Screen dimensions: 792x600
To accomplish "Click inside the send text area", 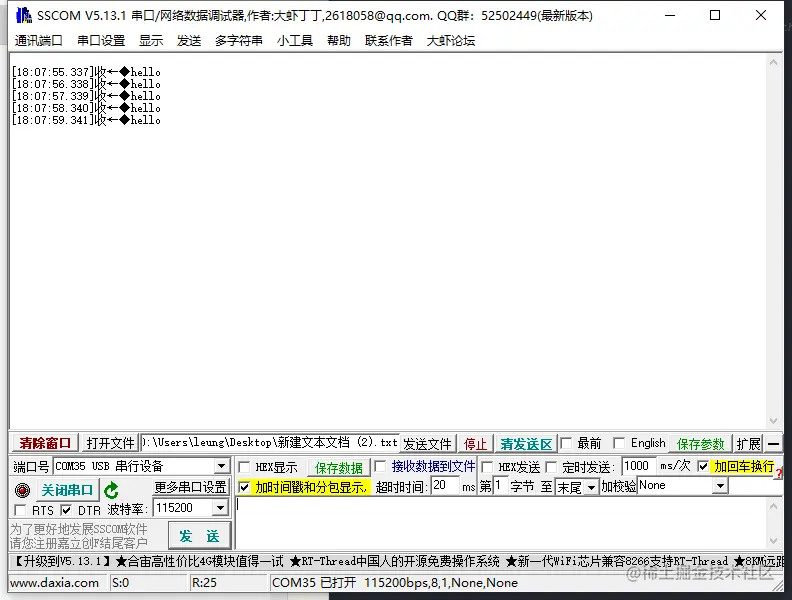I will click(501, 523).
